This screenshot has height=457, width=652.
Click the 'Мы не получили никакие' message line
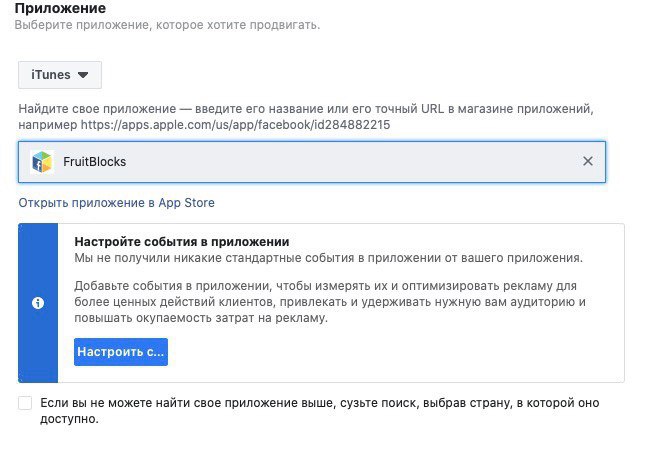coord(328,258)
